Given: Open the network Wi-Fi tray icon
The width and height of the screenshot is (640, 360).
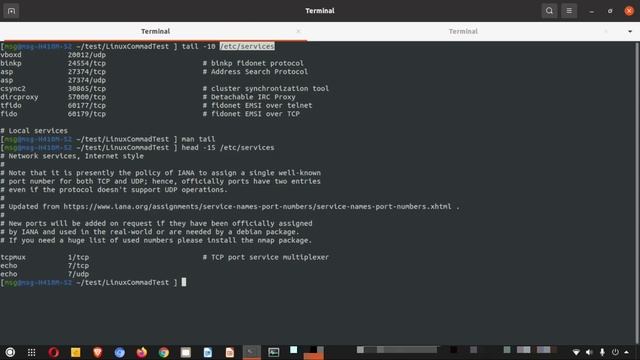Looking at the screenshot, I should point(576,352).
